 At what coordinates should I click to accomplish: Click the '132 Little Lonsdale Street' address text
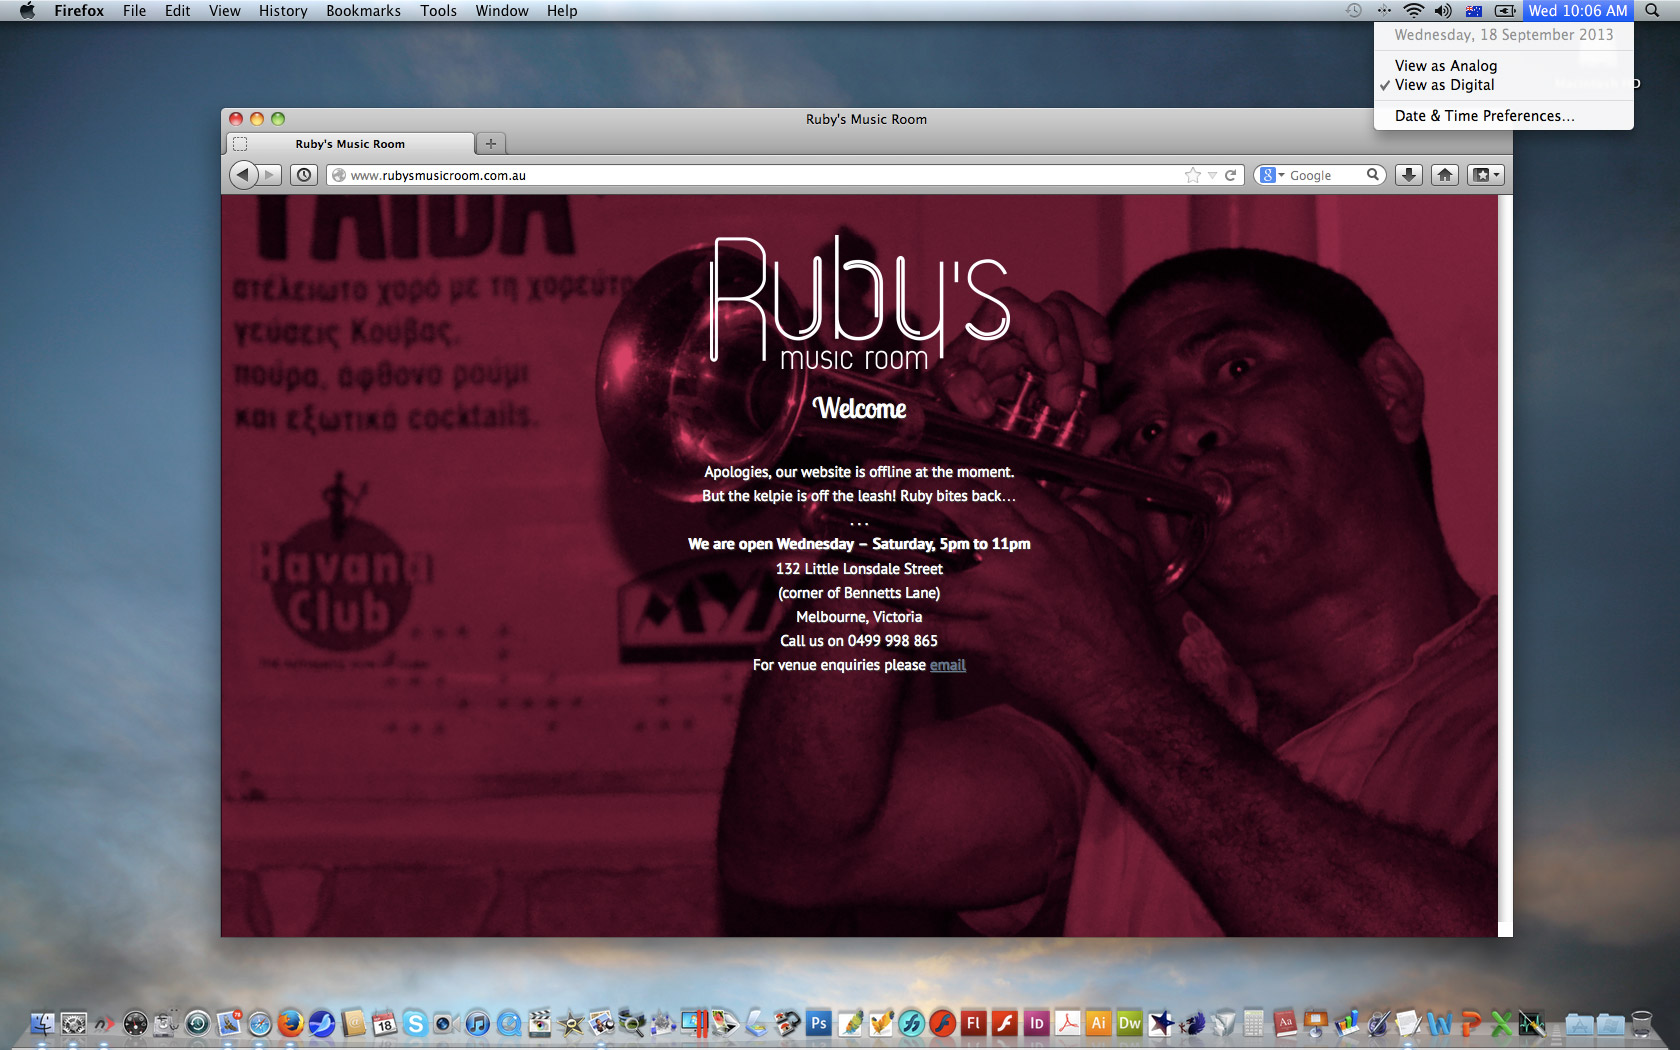pyautogui.click(x=859, y=569)
